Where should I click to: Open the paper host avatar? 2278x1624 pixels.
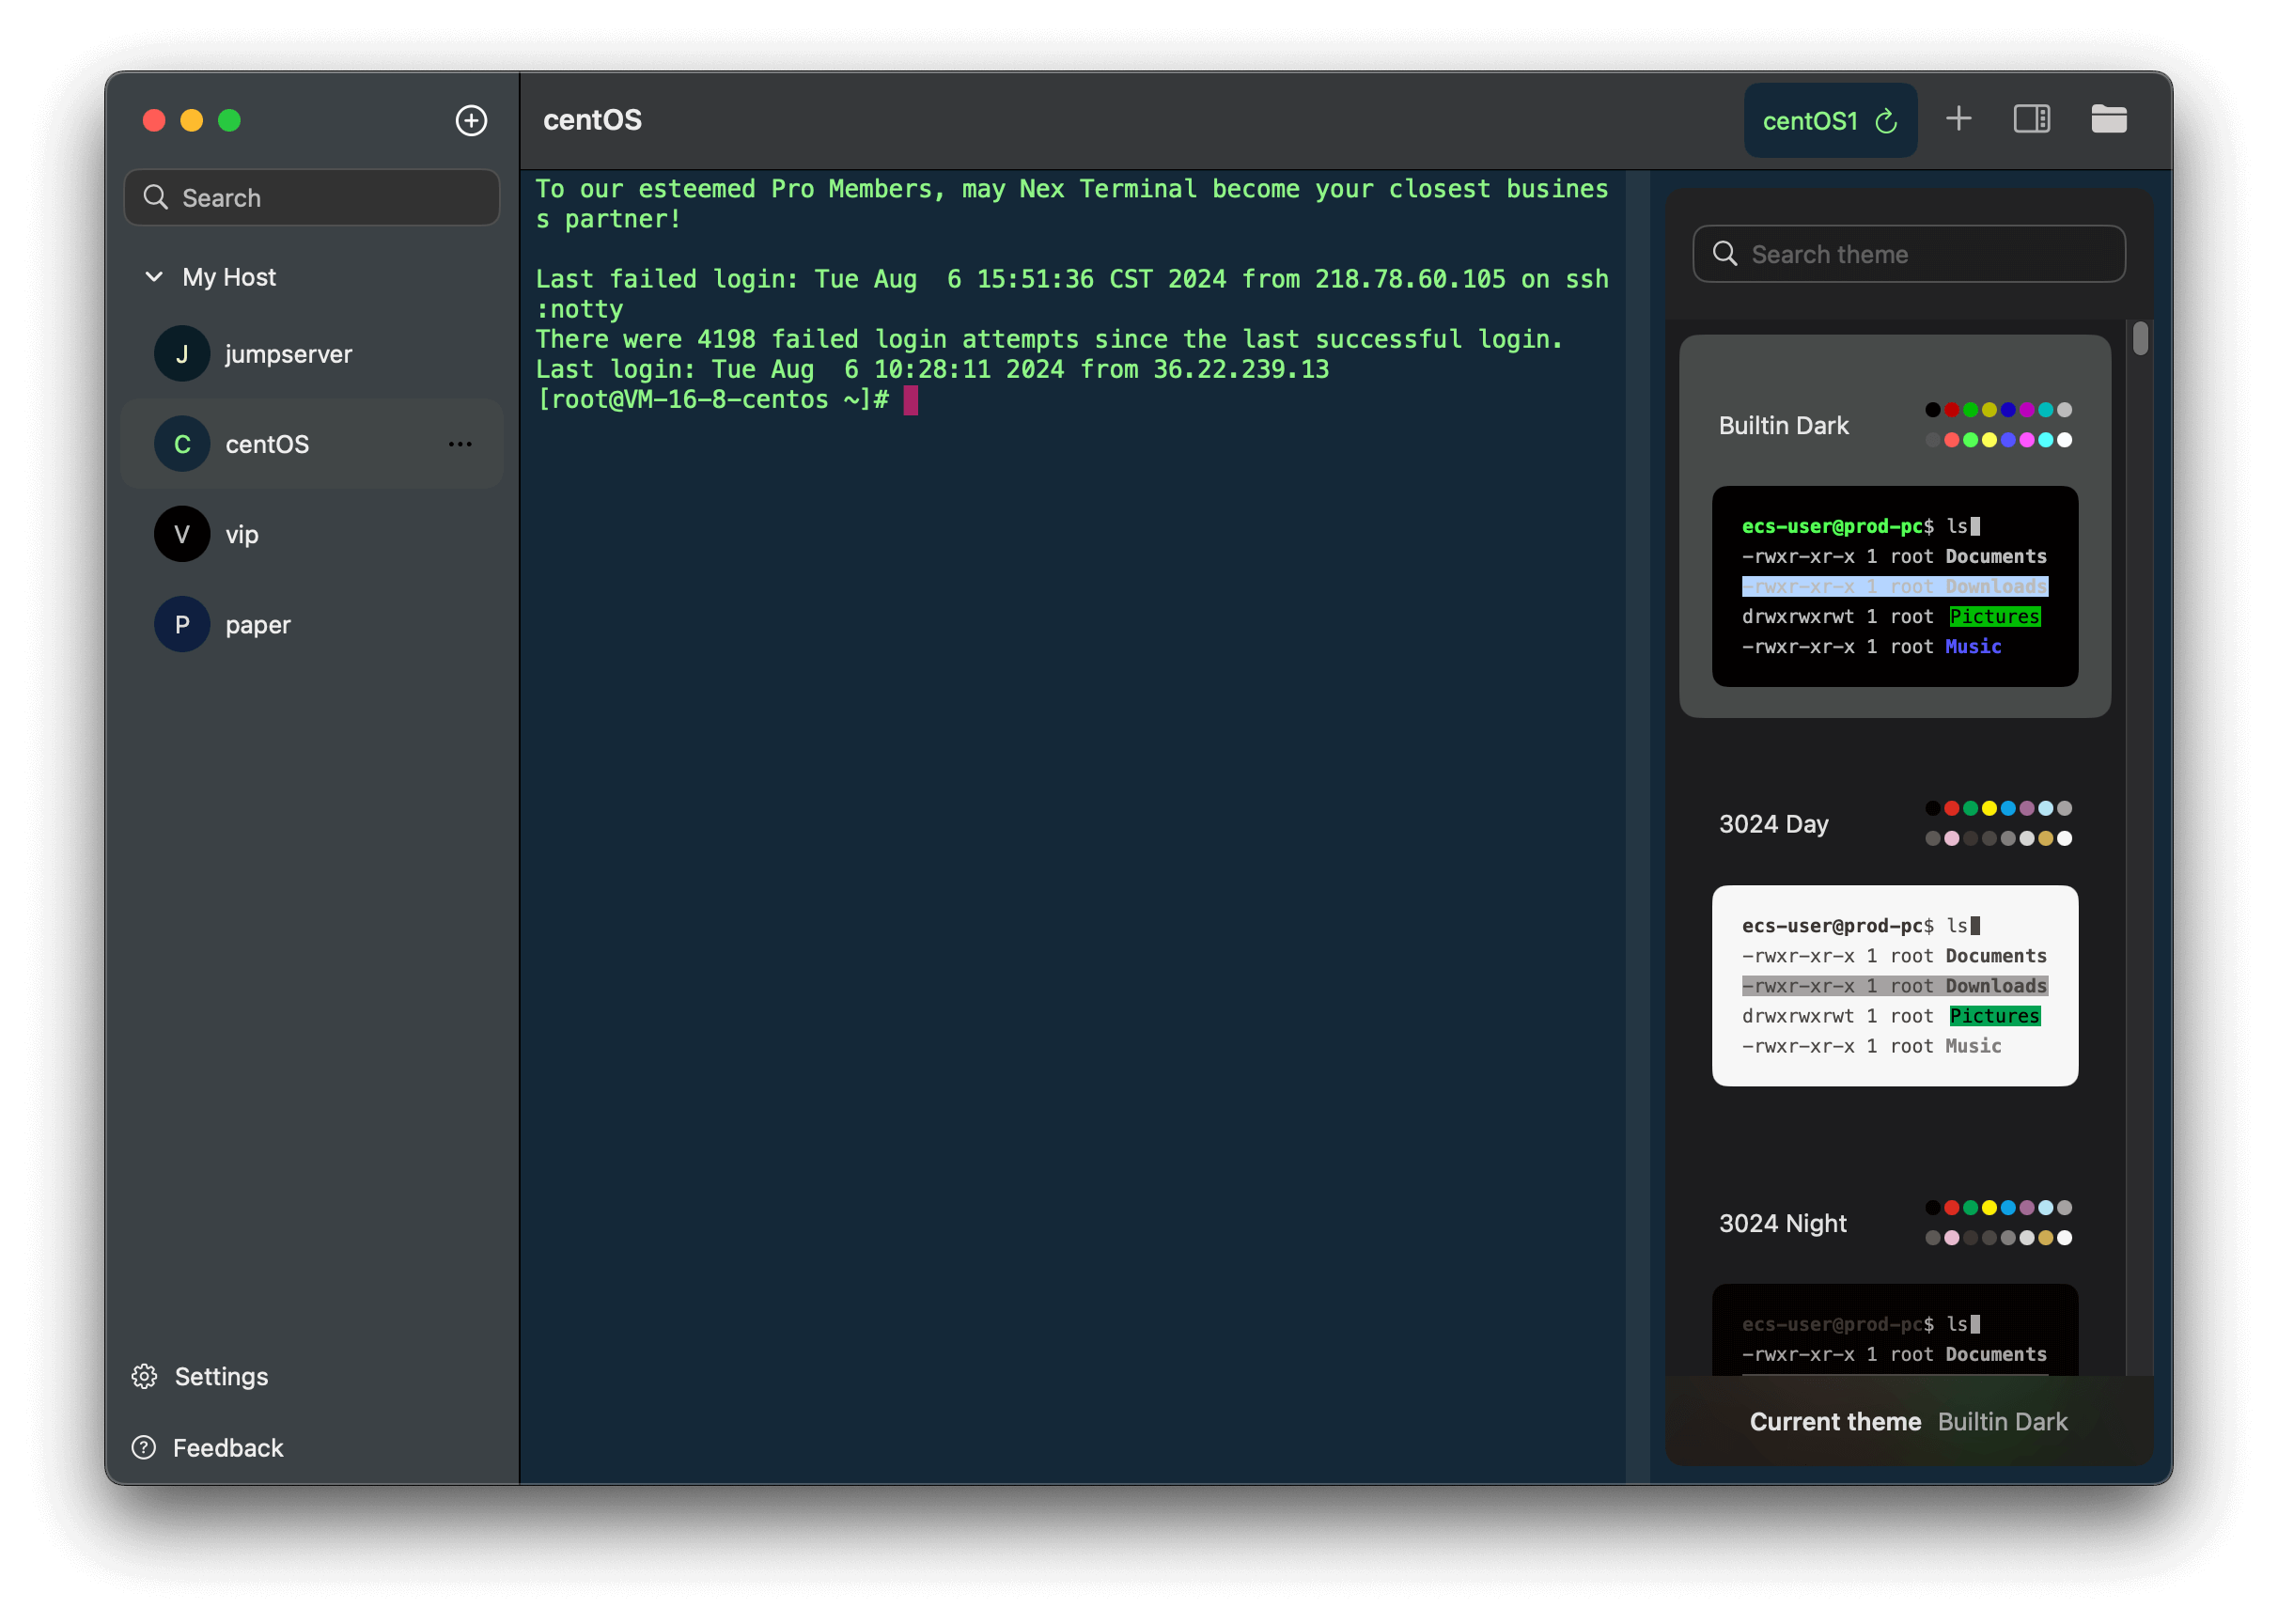[x=182, y=624]
